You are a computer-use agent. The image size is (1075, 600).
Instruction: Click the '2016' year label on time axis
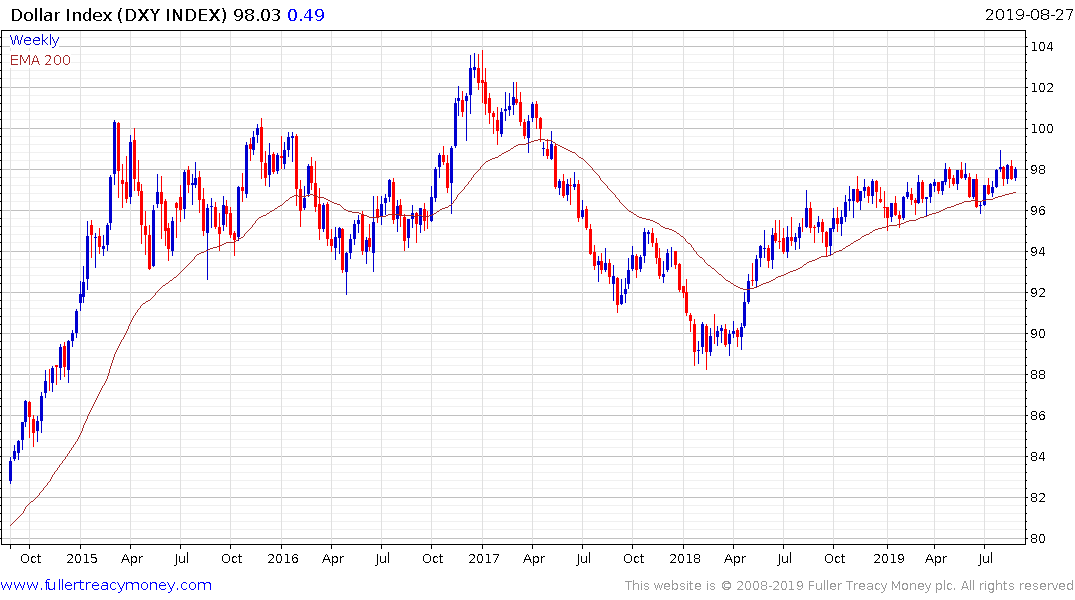(283, 559)
